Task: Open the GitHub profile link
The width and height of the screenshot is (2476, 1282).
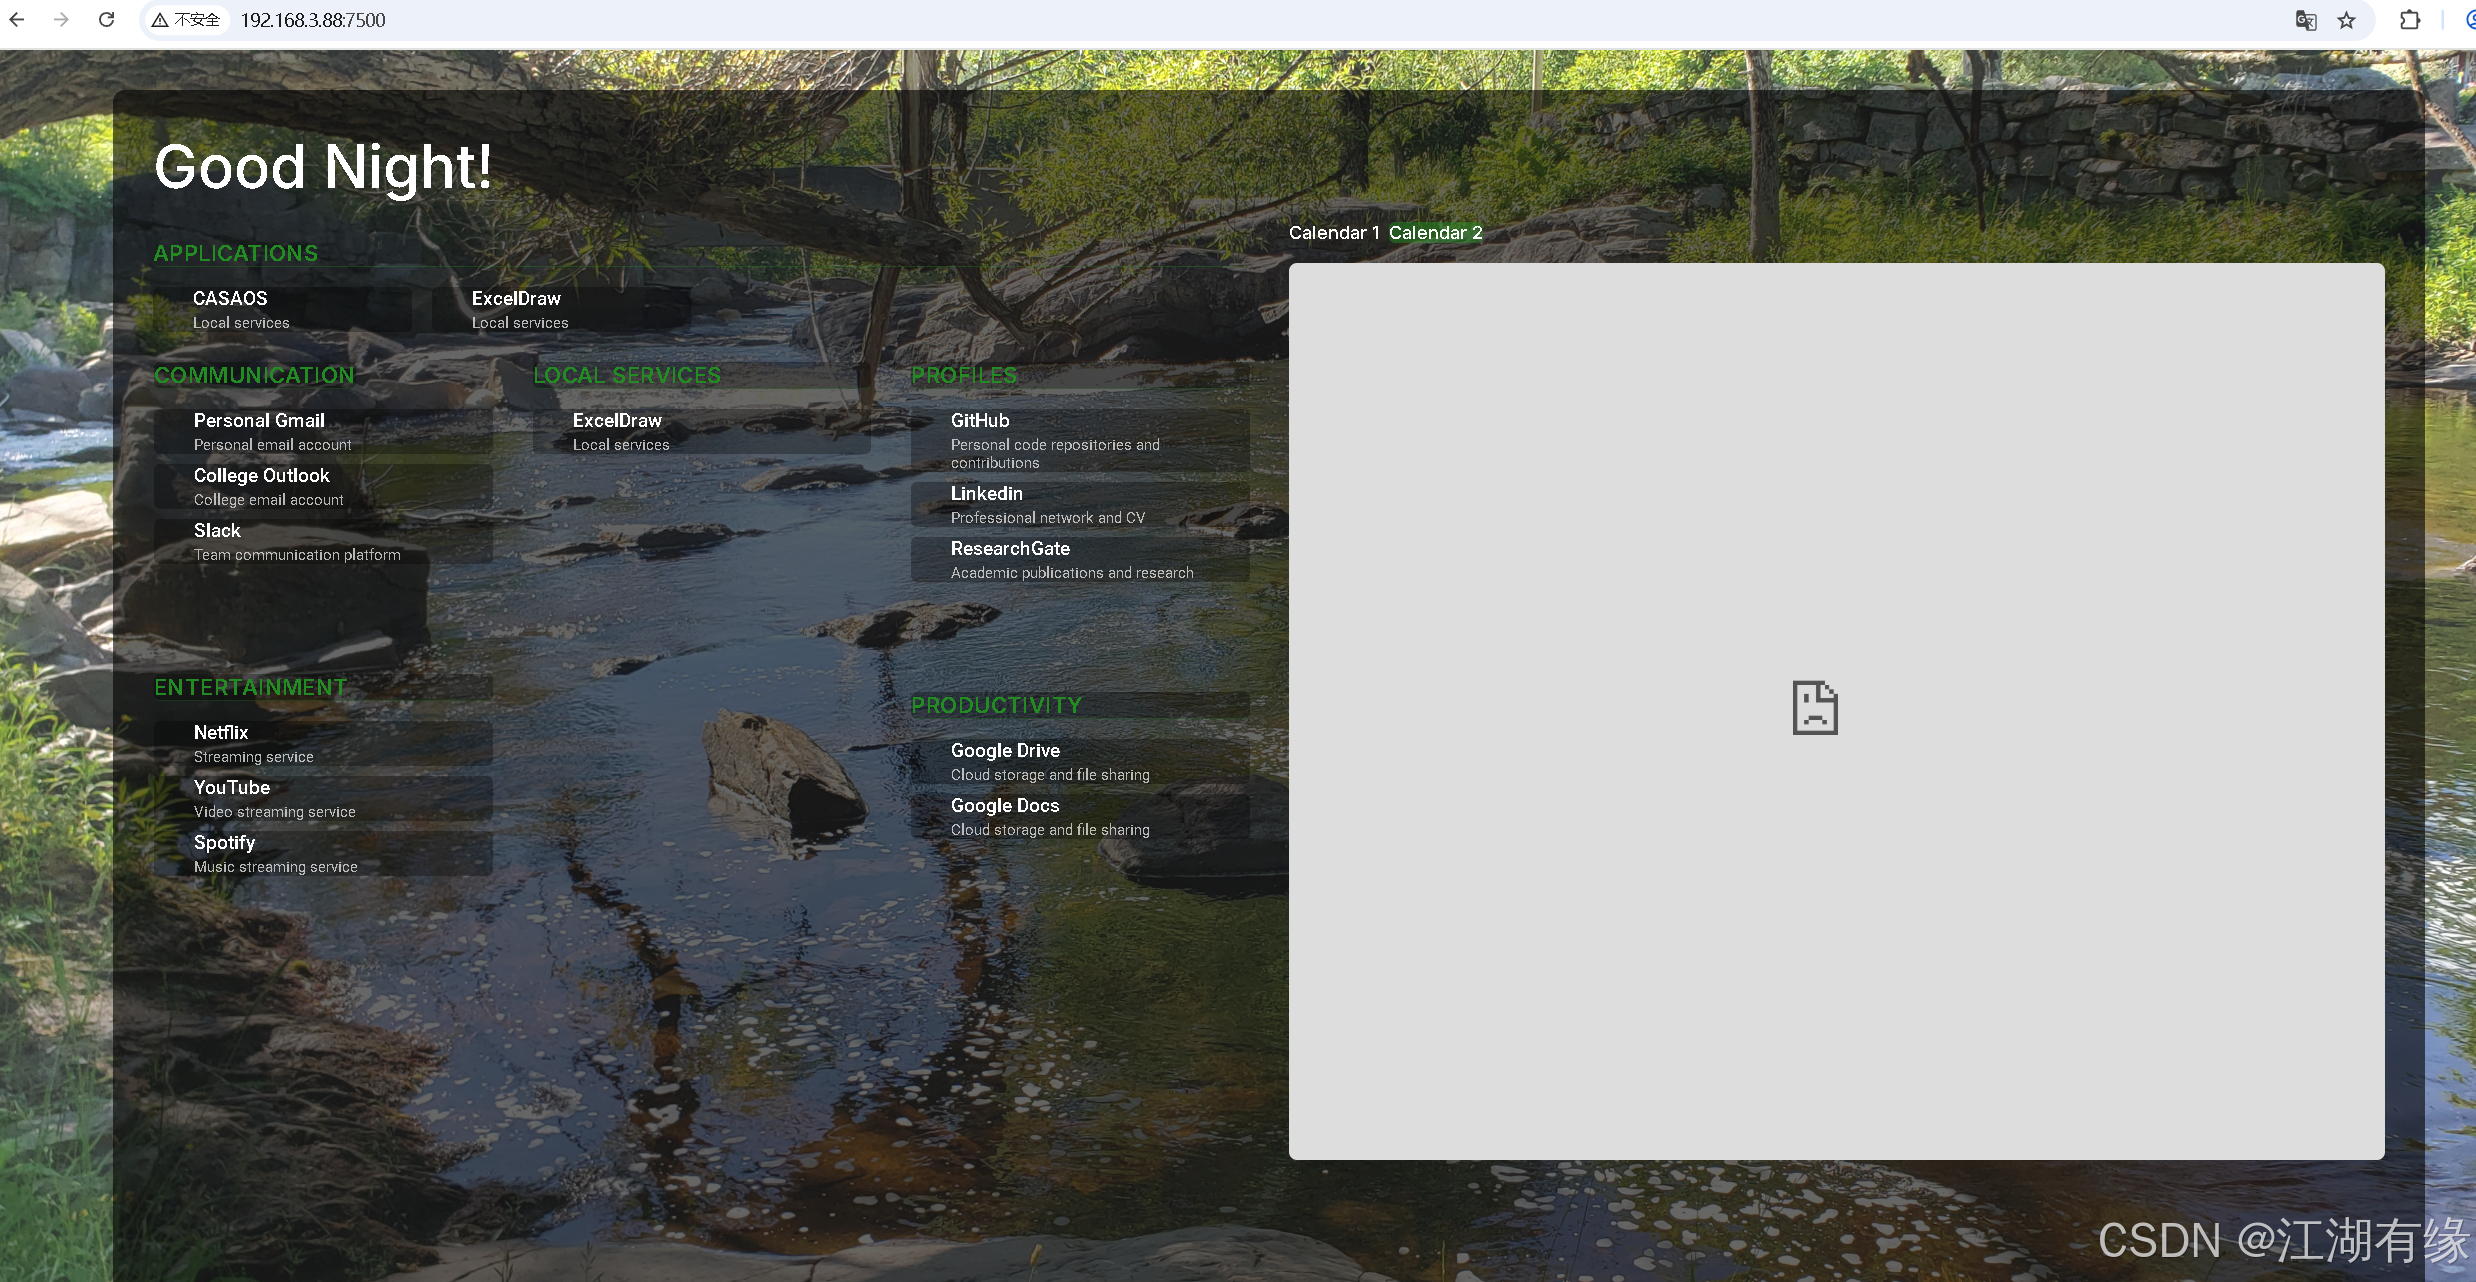Action: point(980,421)
